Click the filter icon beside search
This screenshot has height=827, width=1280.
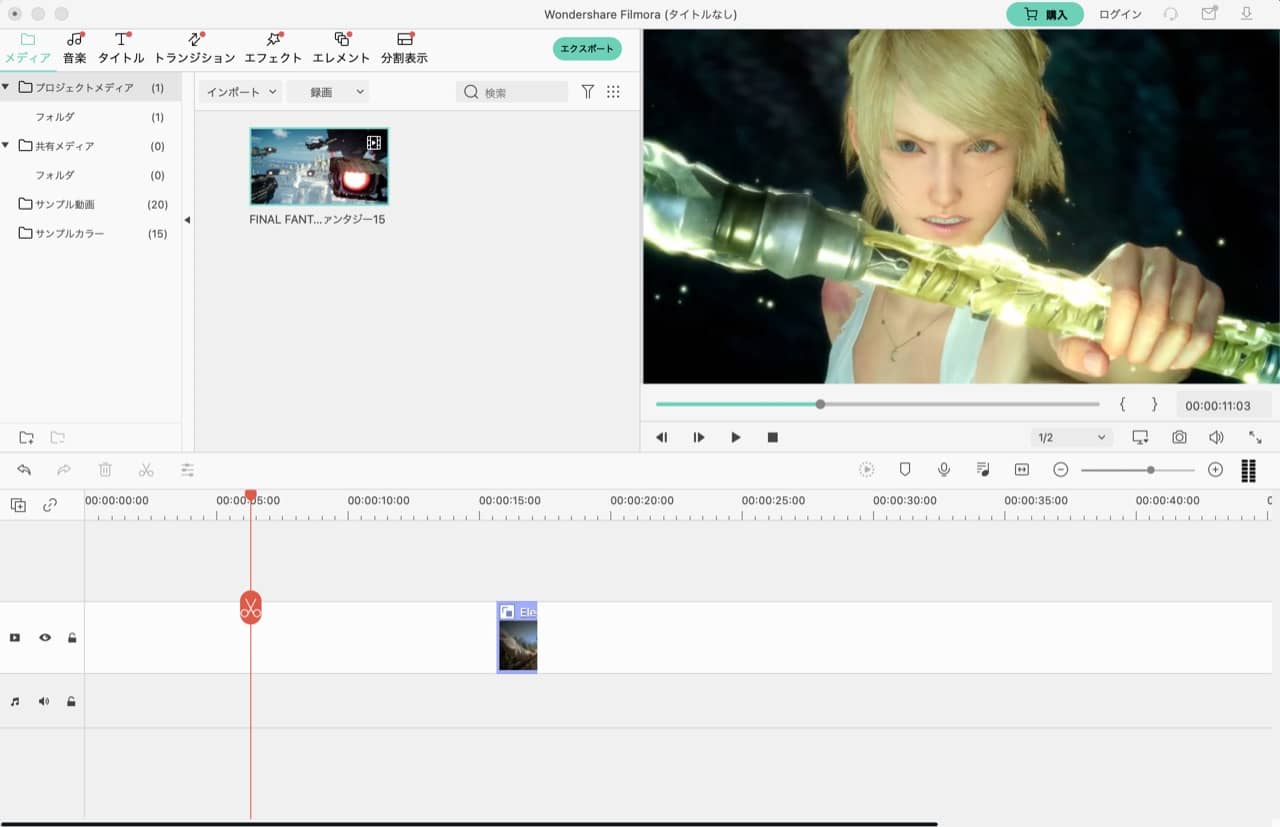coord(588,92)
